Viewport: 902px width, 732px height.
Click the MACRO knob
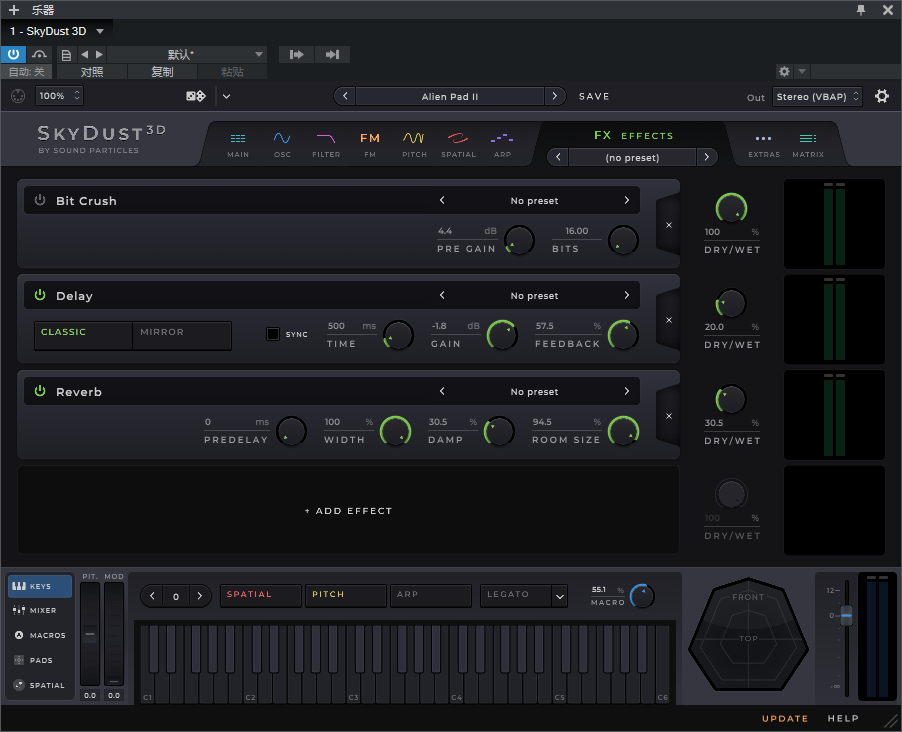(641, 596)
